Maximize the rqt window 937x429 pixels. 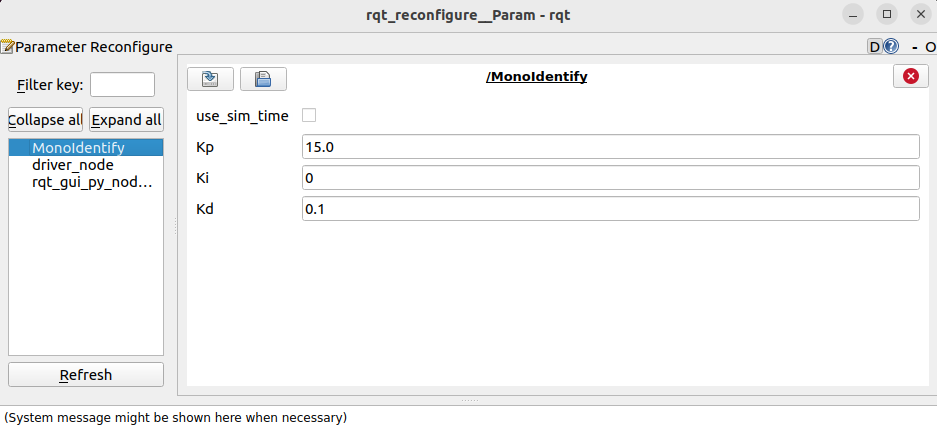(887, 14)
